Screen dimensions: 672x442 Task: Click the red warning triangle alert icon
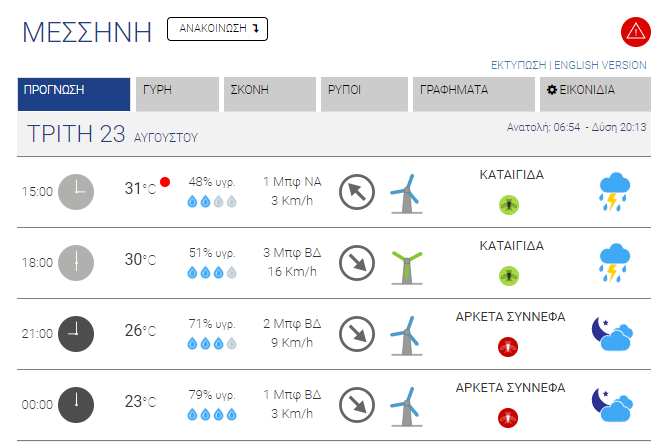coord(636,32)
